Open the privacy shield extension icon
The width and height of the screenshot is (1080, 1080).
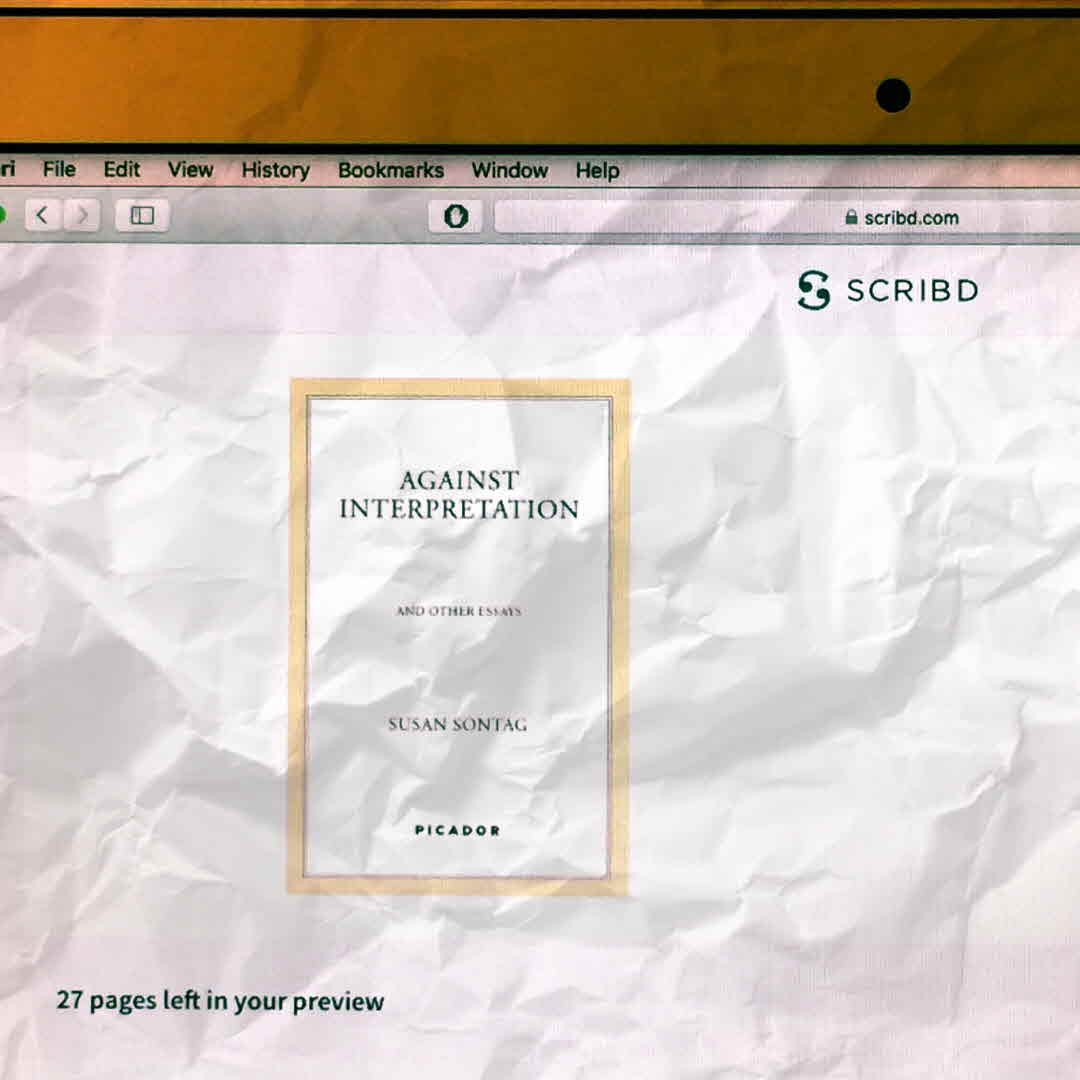[456, 216]
